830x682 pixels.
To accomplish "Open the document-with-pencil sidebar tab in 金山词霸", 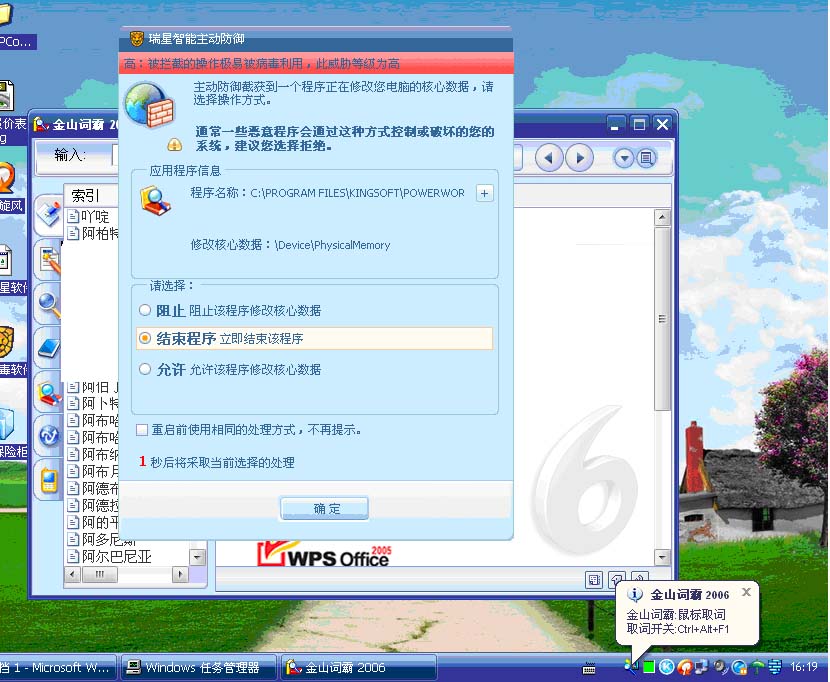I will click(49, 259).
